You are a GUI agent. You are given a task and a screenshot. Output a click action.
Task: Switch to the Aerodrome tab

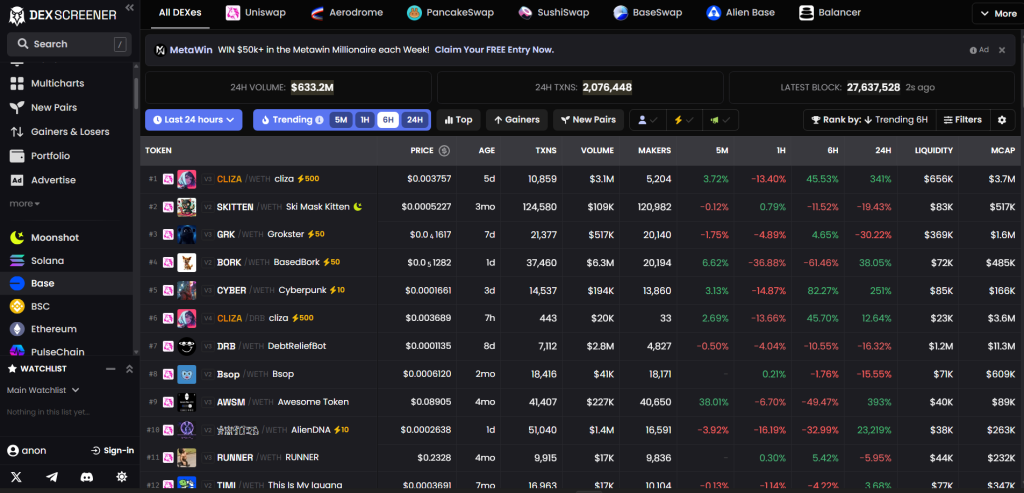click(347, 12)
